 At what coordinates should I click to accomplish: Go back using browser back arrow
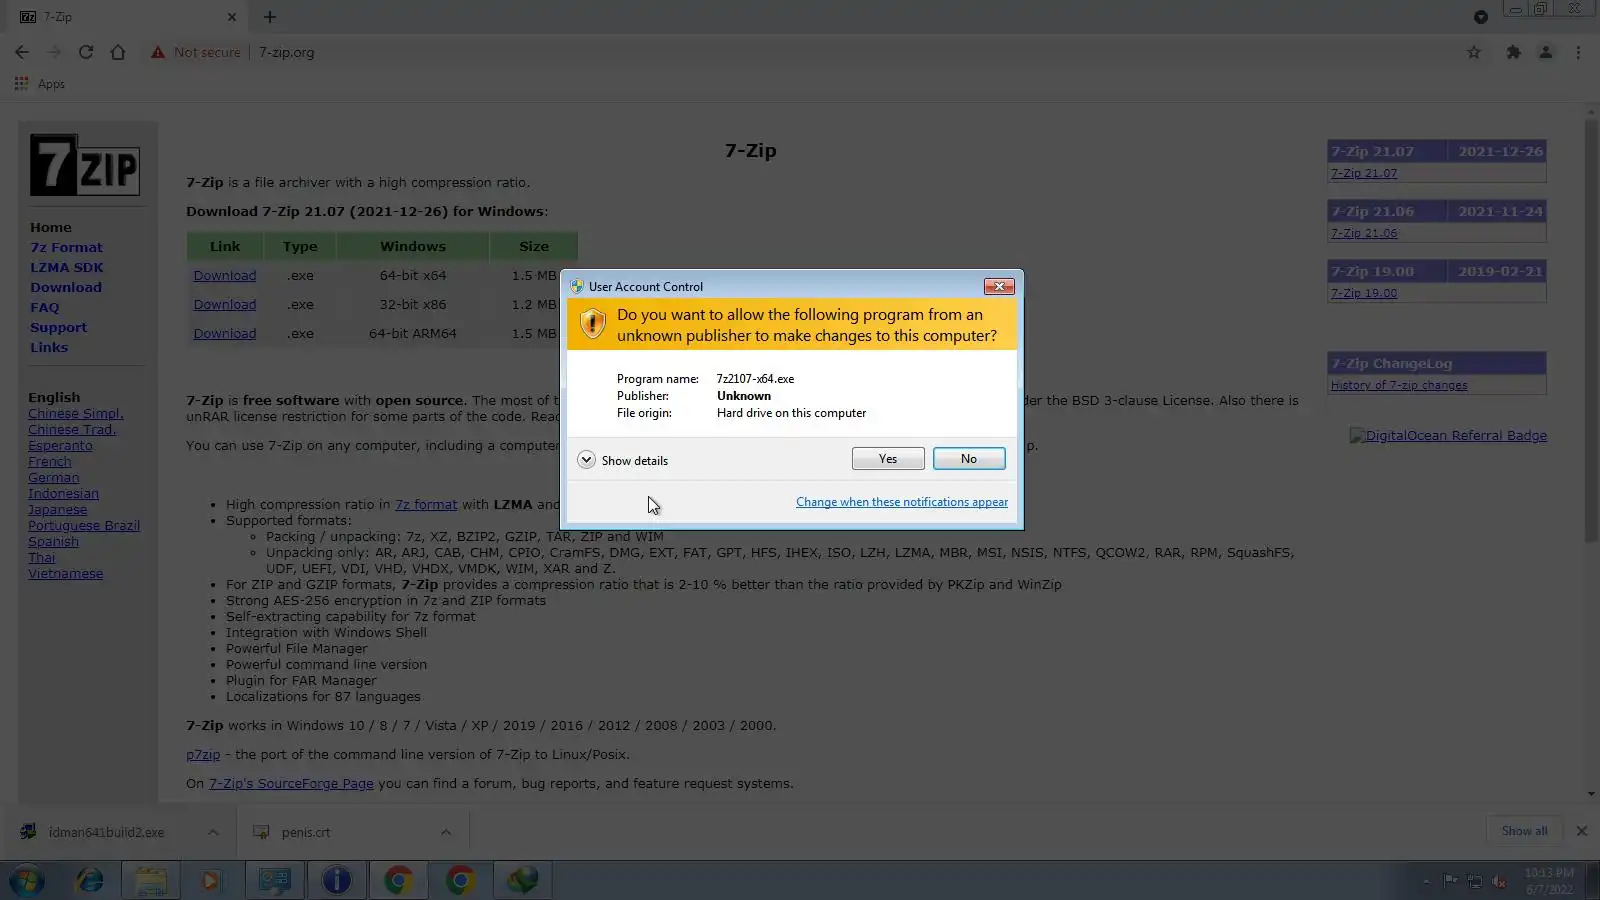[22, 52]
